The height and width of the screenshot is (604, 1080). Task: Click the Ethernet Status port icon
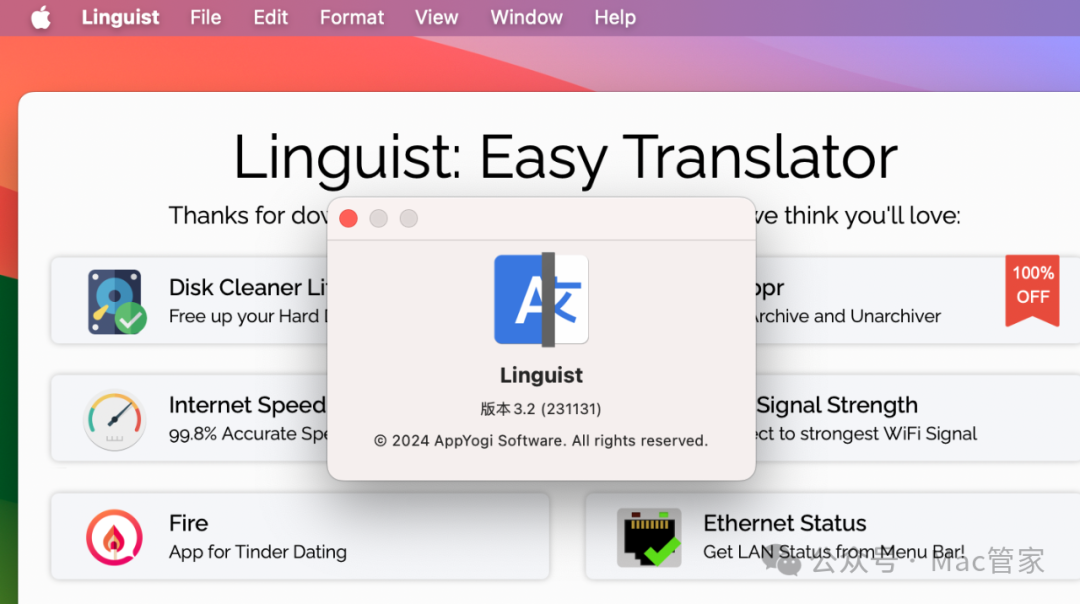coord(649,537)
